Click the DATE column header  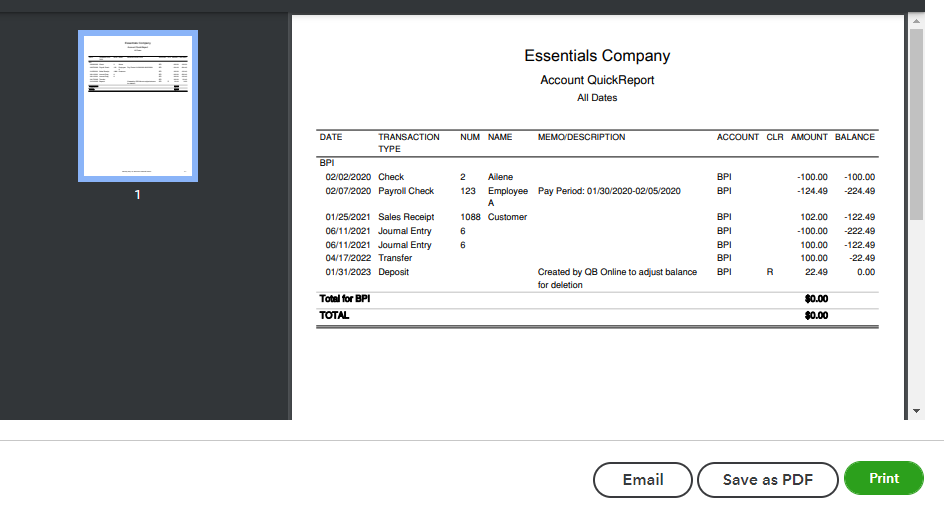[x=331, y=137]
